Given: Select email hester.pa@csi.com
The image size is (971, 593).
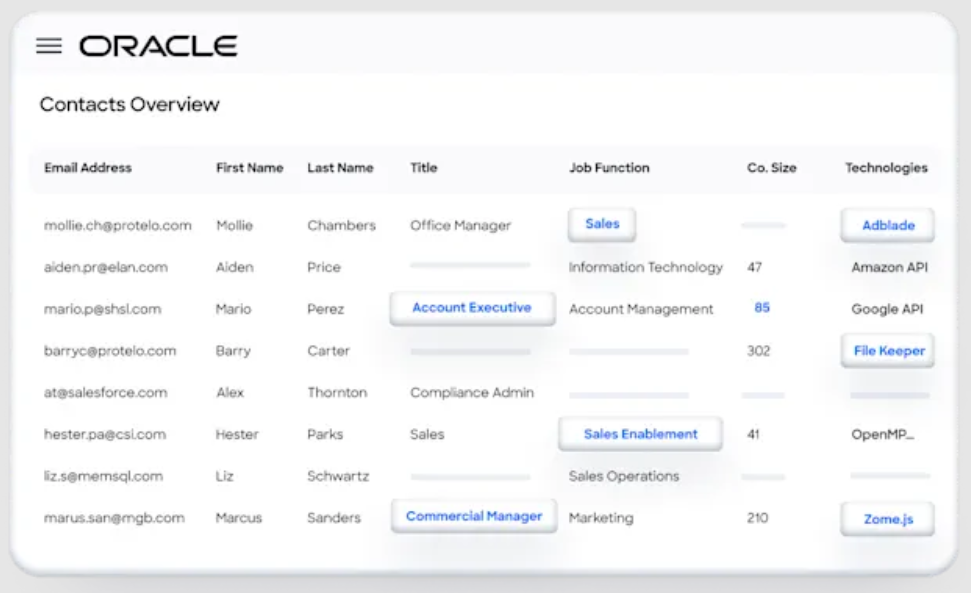Looking at the screenshot, I should [105, 435].
